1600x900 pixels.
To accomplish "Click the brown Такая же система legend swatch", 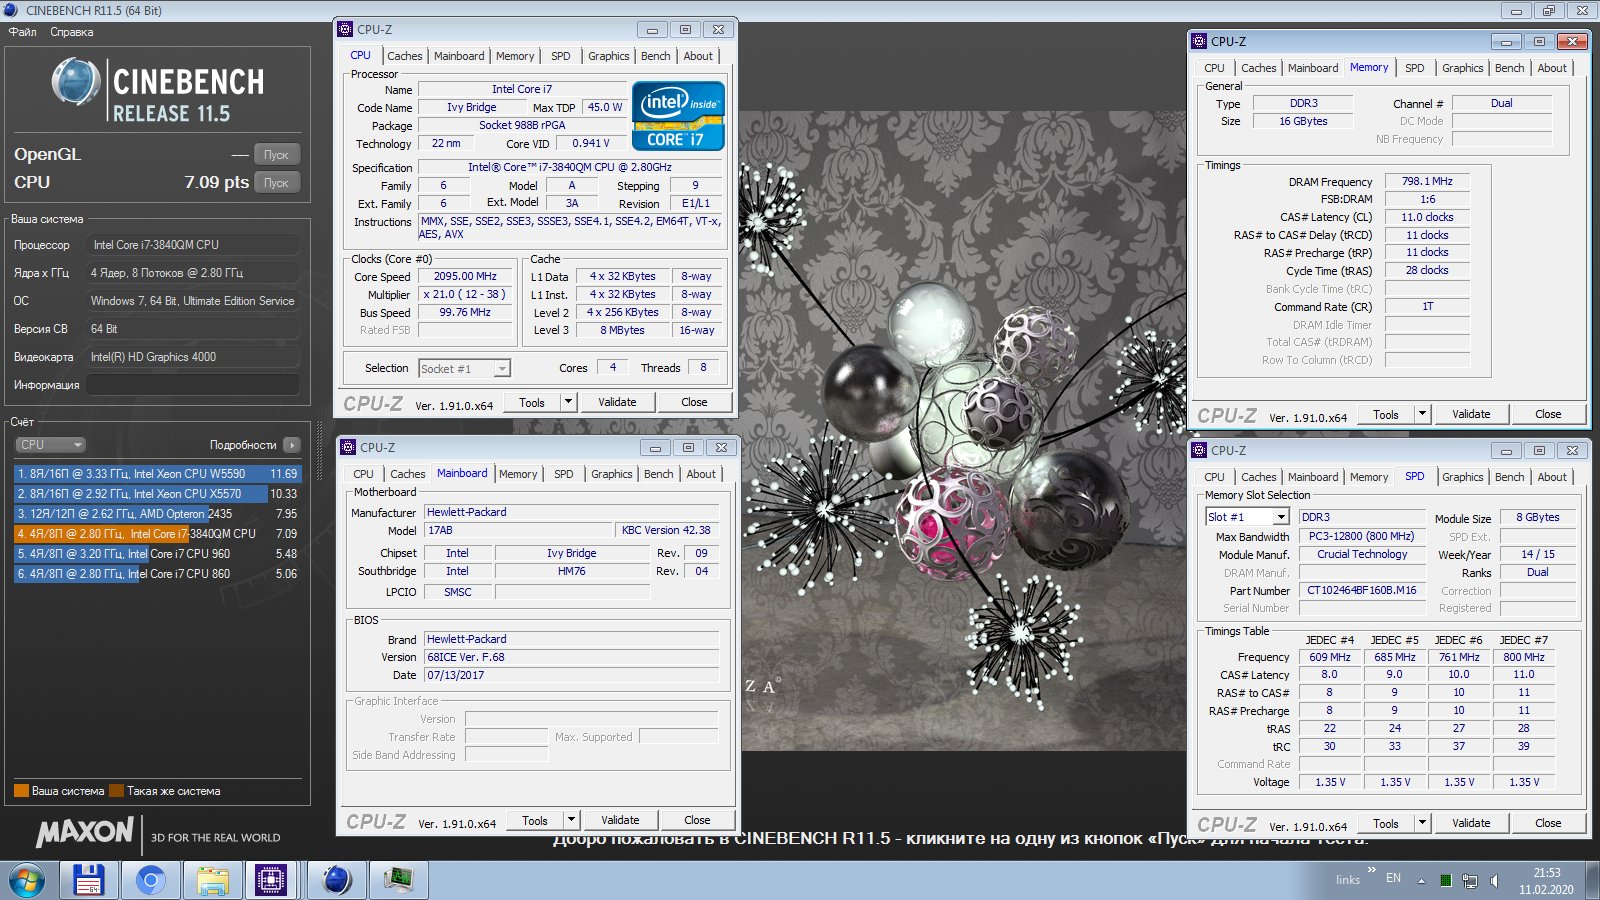I will pyautogui.click(x=117, y=791).
